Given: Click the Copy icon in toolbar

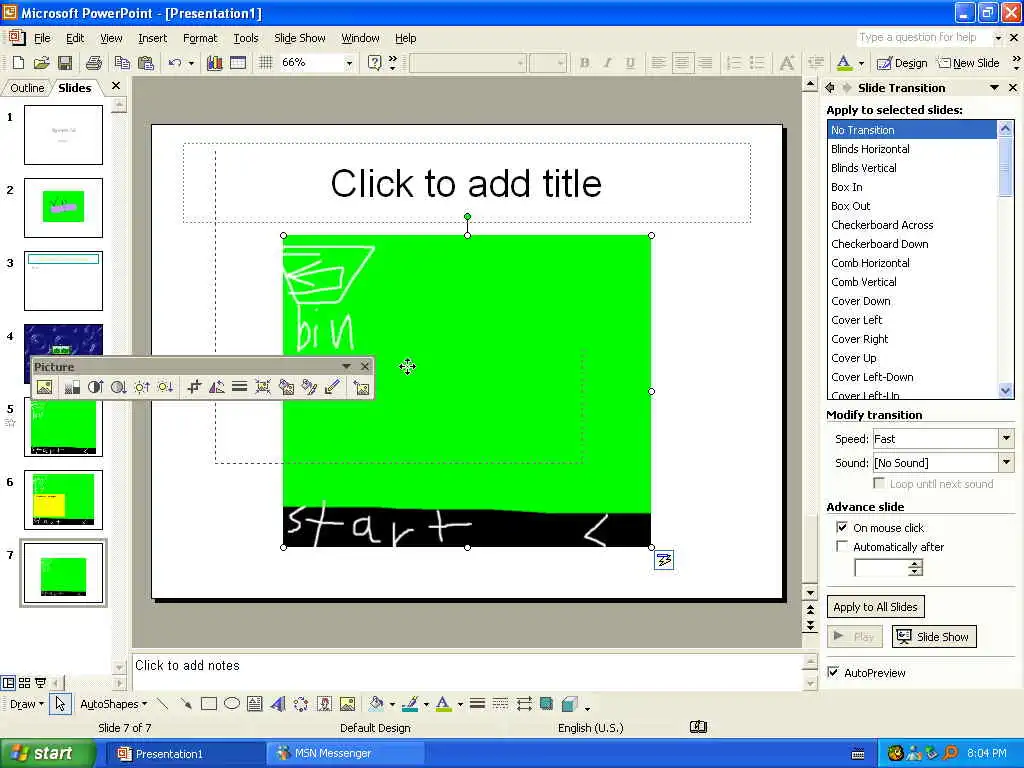Looking at the screenshot, I should (x=122, y=63).
